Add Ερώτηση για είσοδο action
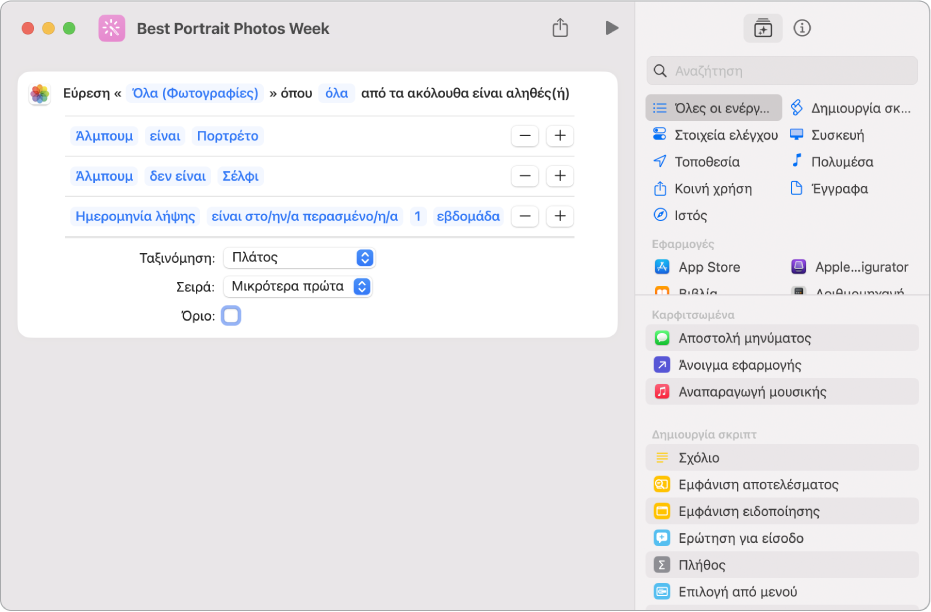 pos(782,538)
